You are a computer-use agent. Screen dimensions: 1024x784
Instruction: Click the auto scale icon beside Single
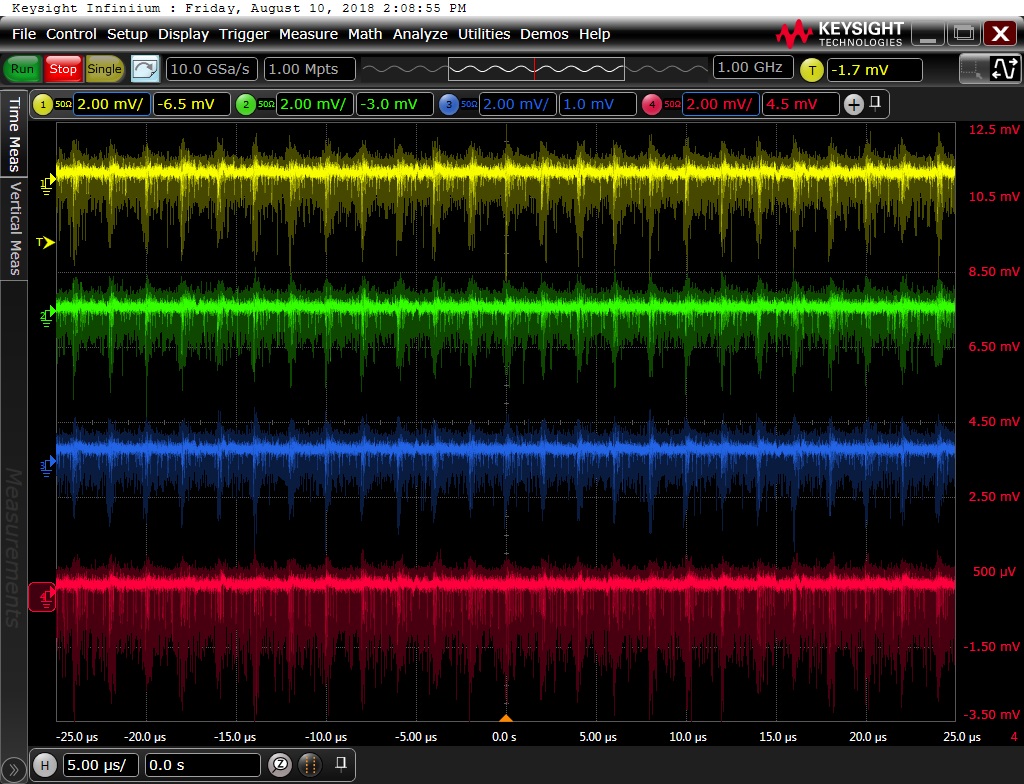pos(145,69)
